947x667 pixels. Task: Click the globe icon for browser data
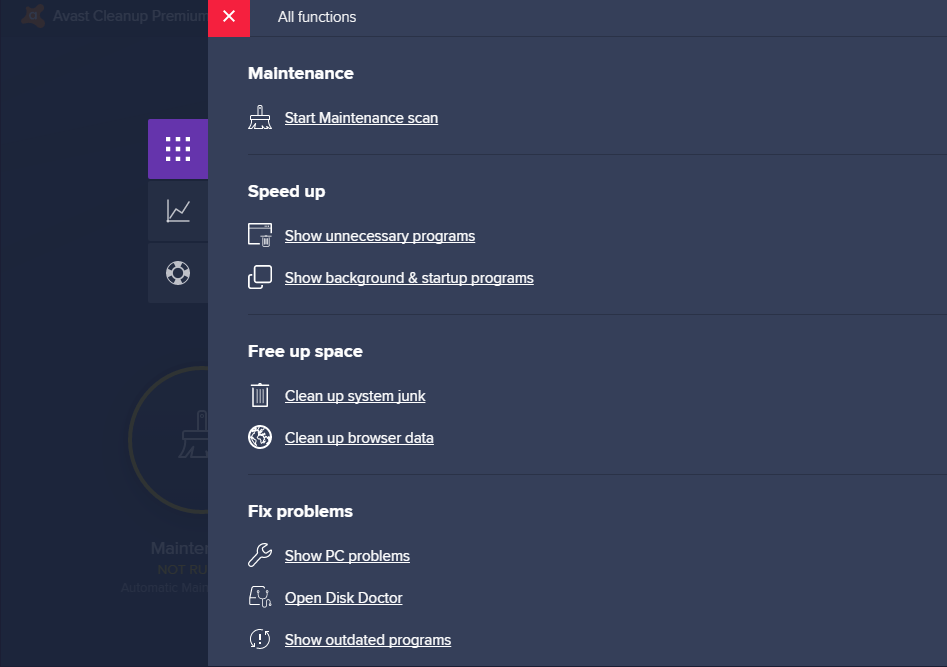260,438
